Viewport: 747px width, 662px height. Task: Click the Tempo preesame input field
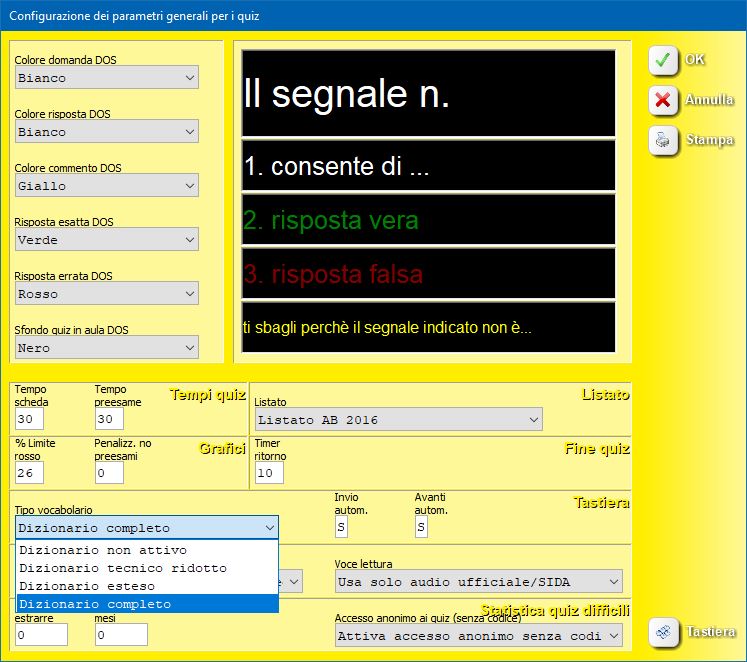click(109, 419)
